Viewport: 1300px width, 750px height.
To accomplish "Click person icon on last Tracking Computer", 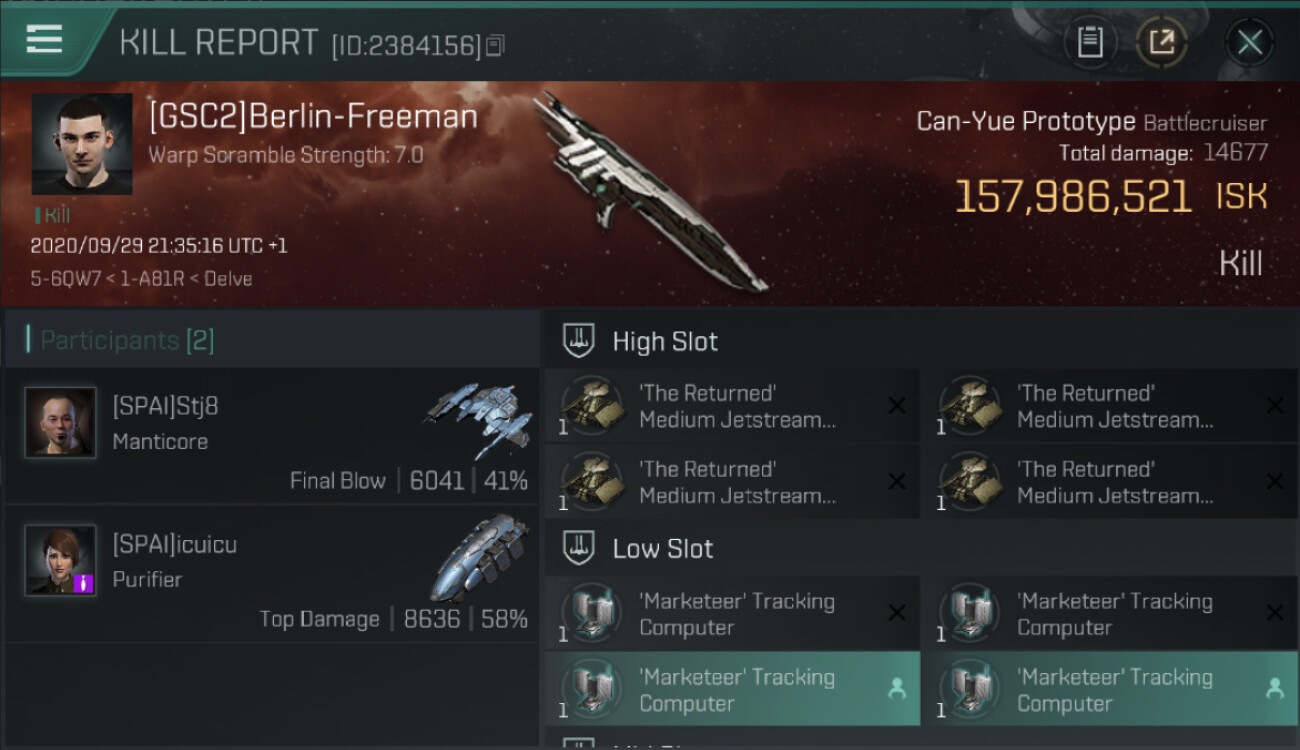I will (x=1274, y=688).
